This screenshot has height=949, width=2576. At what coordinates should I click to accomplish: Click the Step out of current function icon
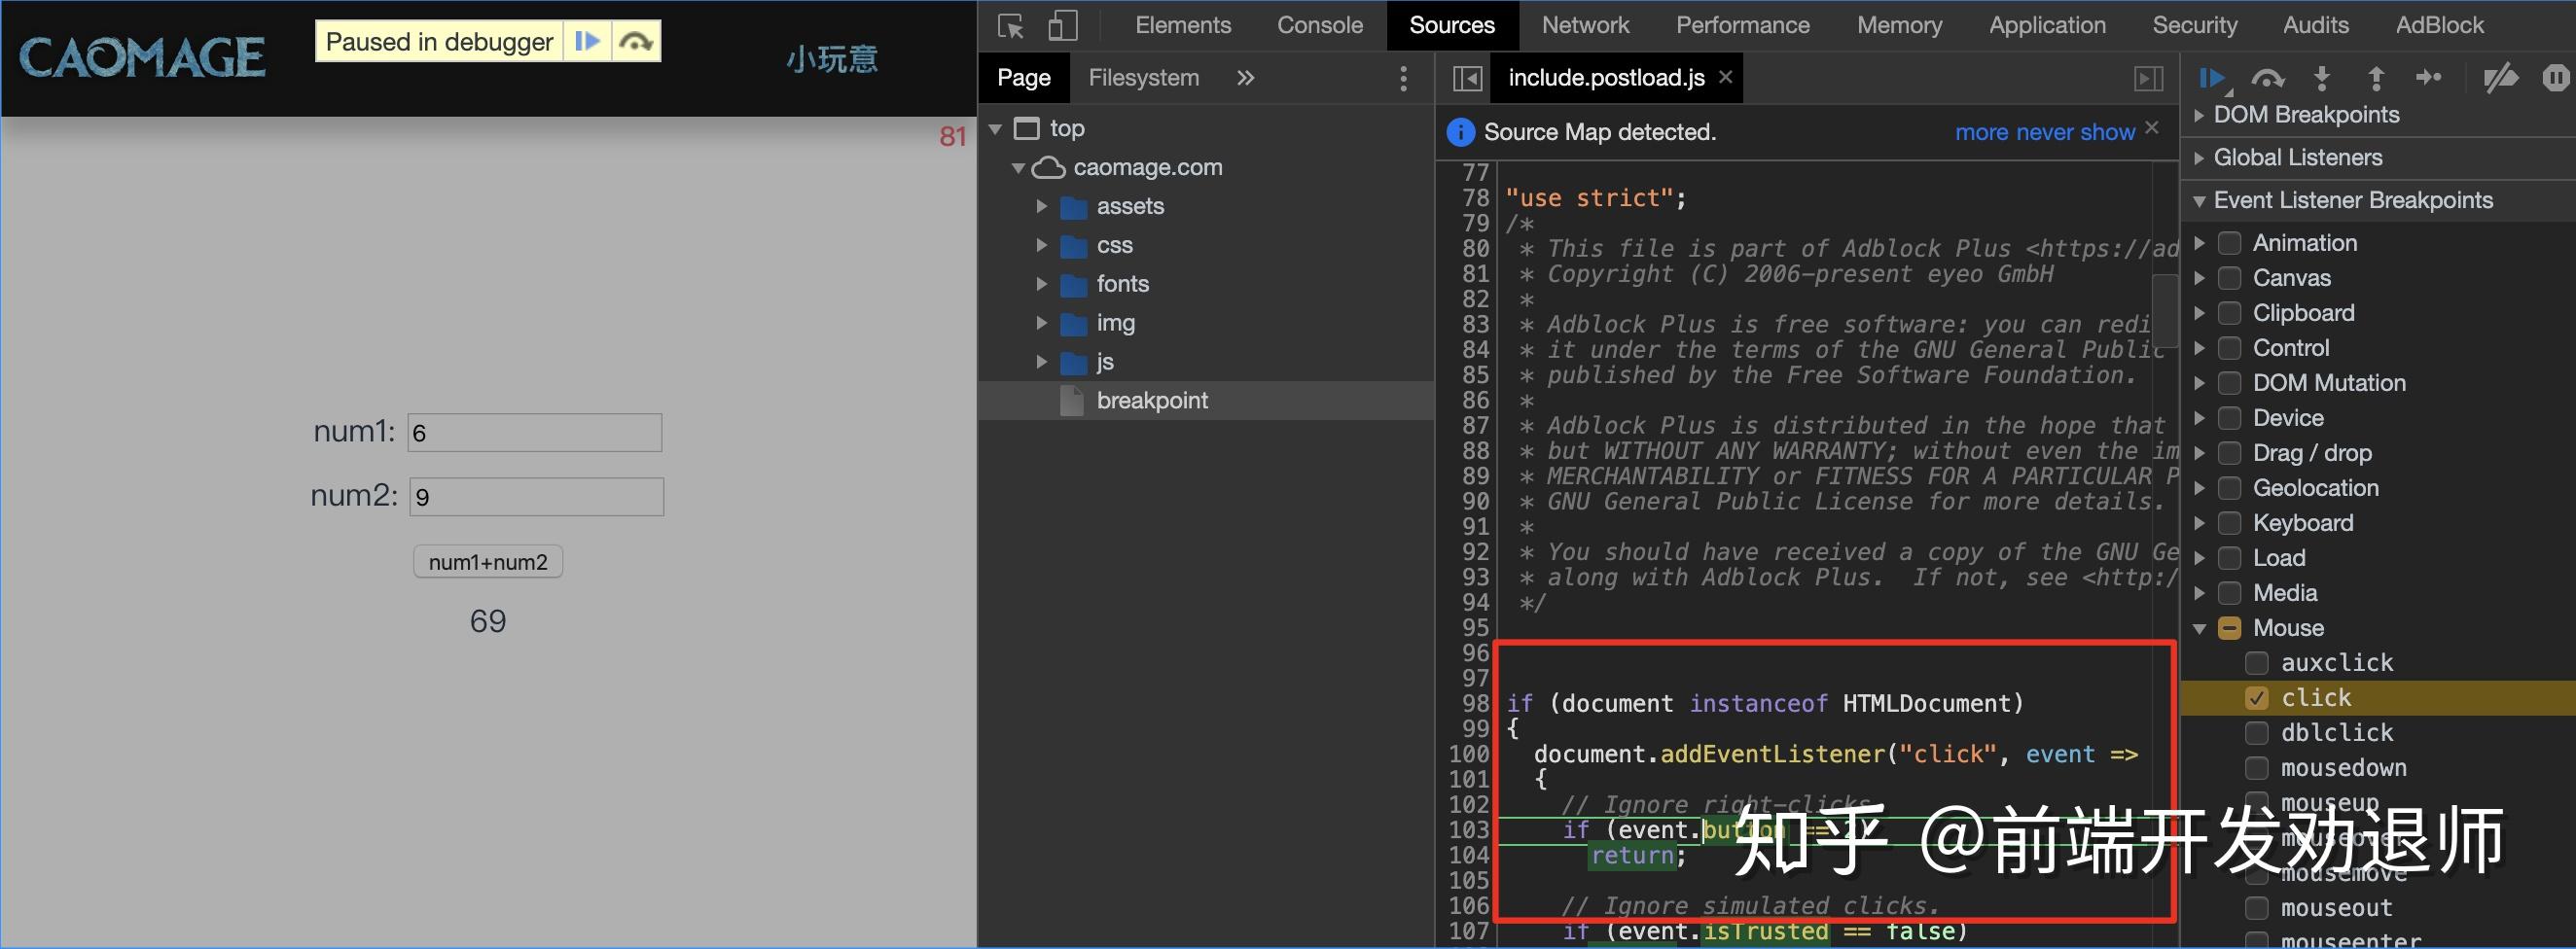(2377, 78)
